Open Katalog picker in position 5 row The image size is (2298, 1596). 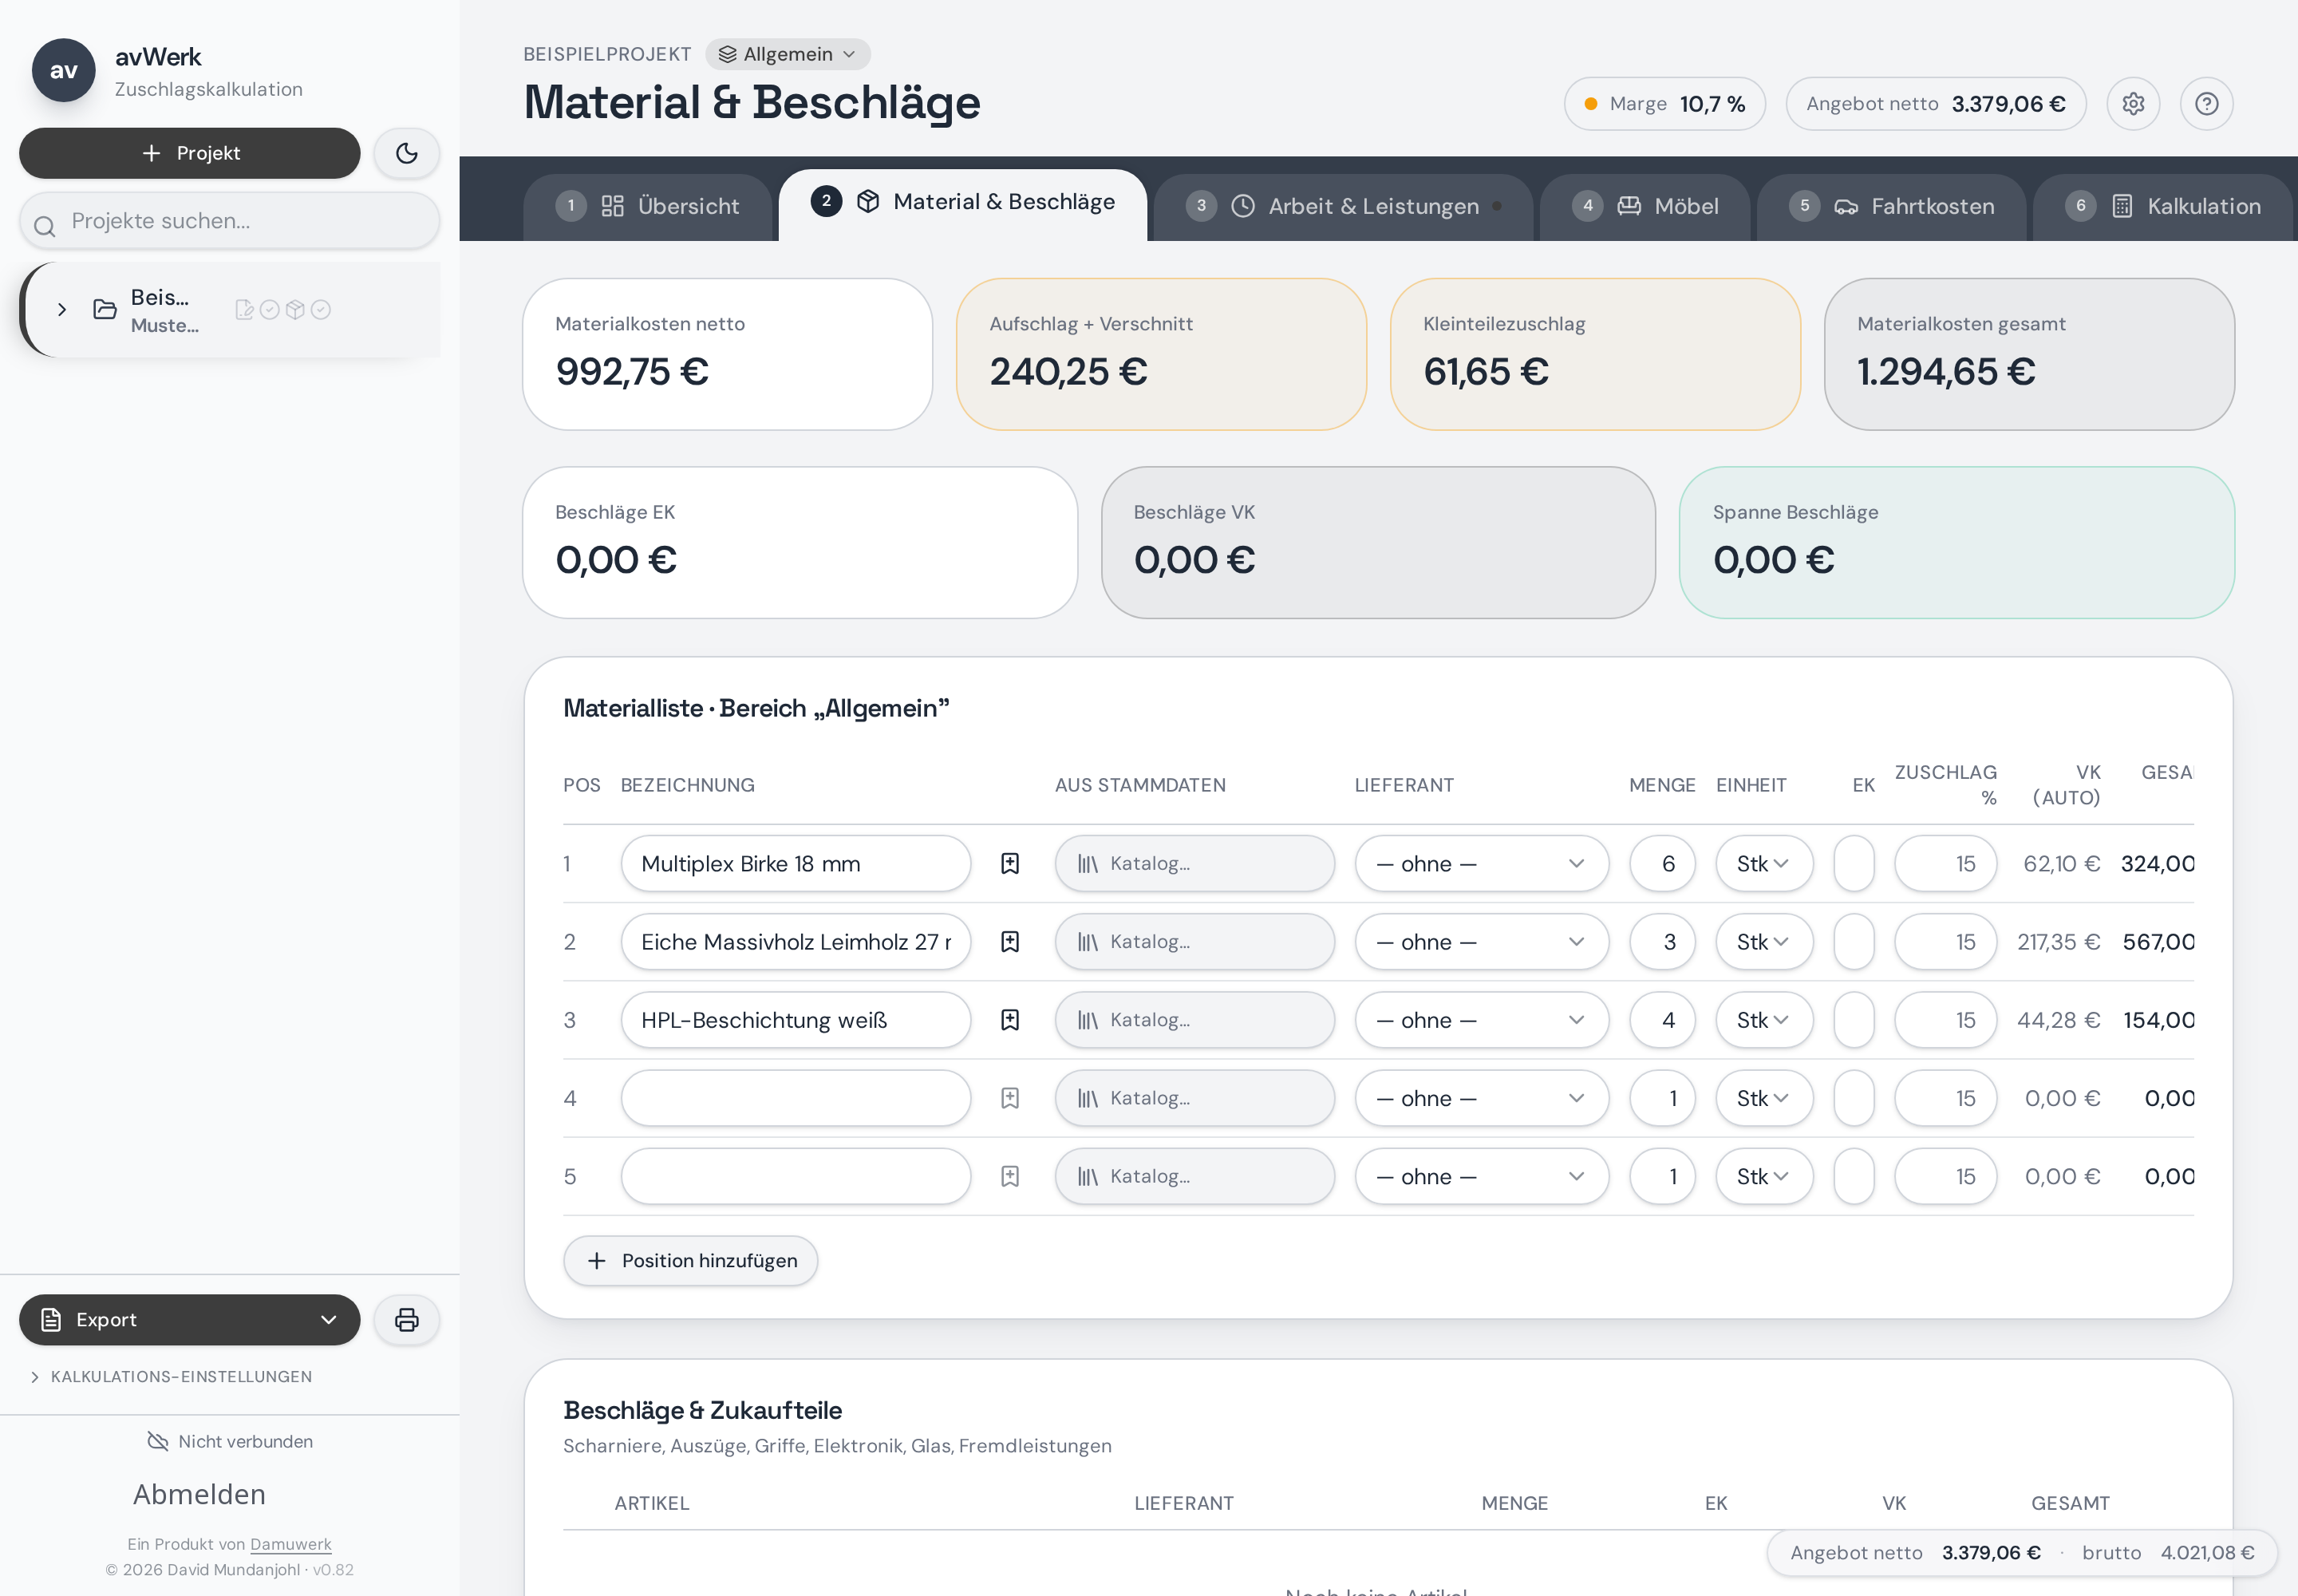pos(1194,1175)
